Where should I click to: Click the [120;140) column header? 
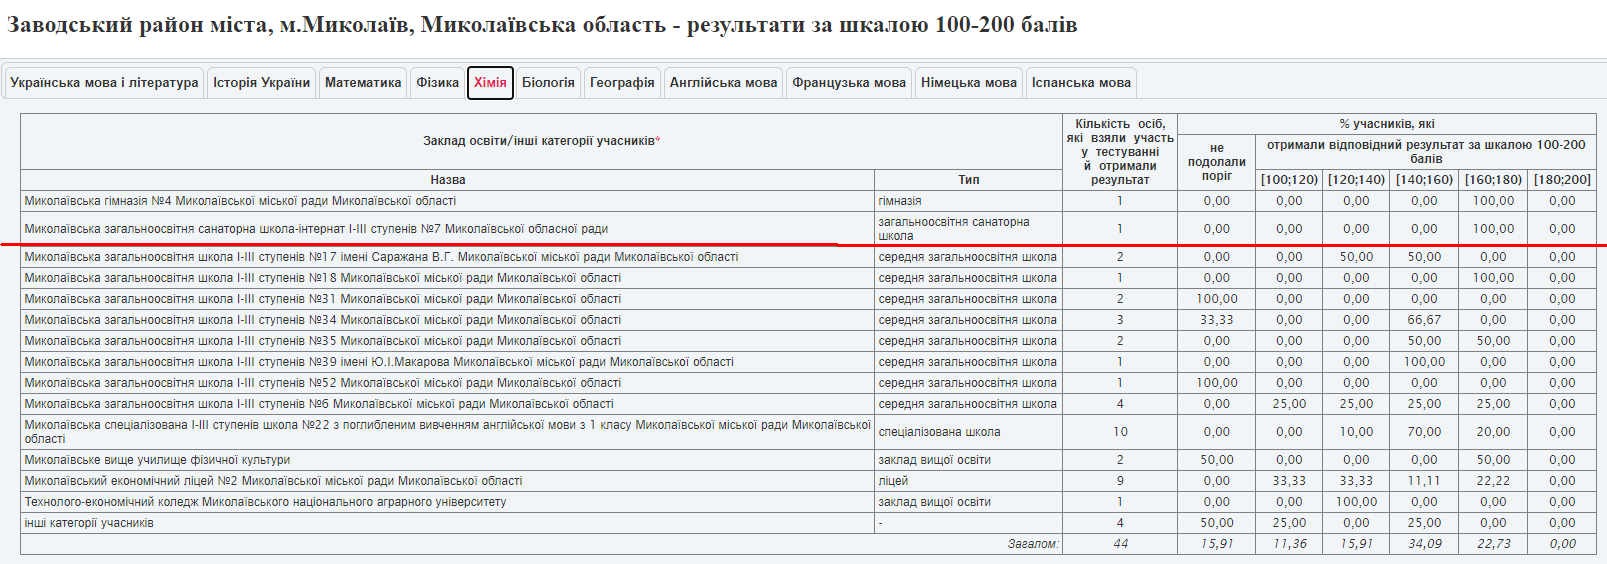1356,180
